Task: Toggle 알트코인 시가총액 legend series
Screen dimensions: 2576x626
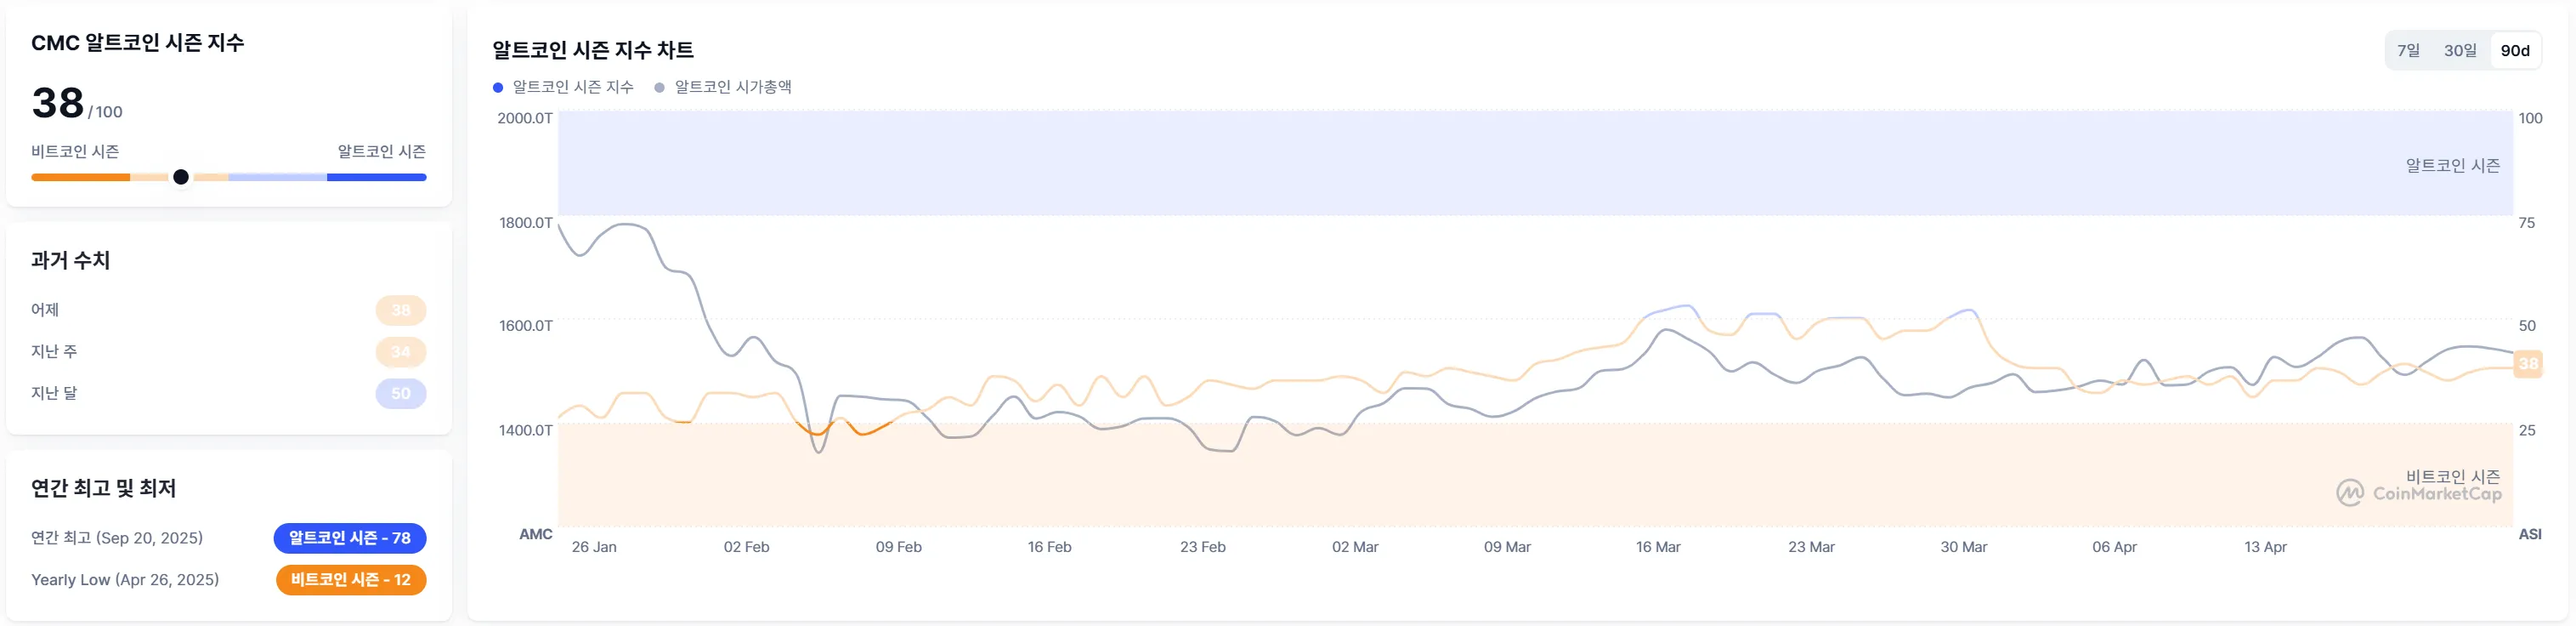Action: click(733, 87)
